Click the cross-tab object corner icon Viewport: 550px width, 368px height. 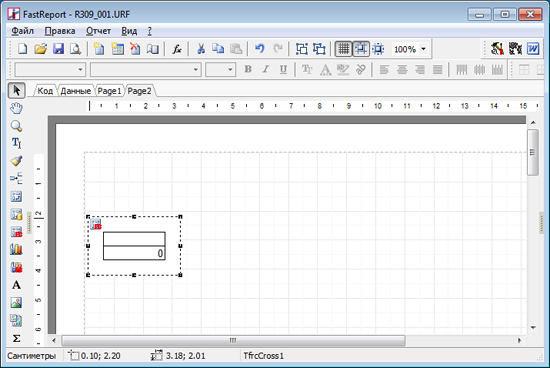coord(96,224)
